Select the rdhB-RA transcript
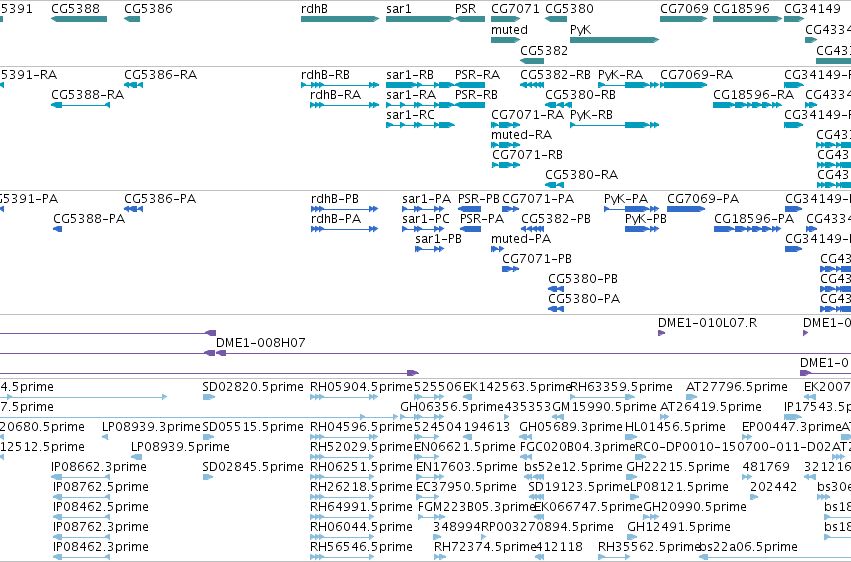Viewport: 851px width, 562px height. coord(344,105)
